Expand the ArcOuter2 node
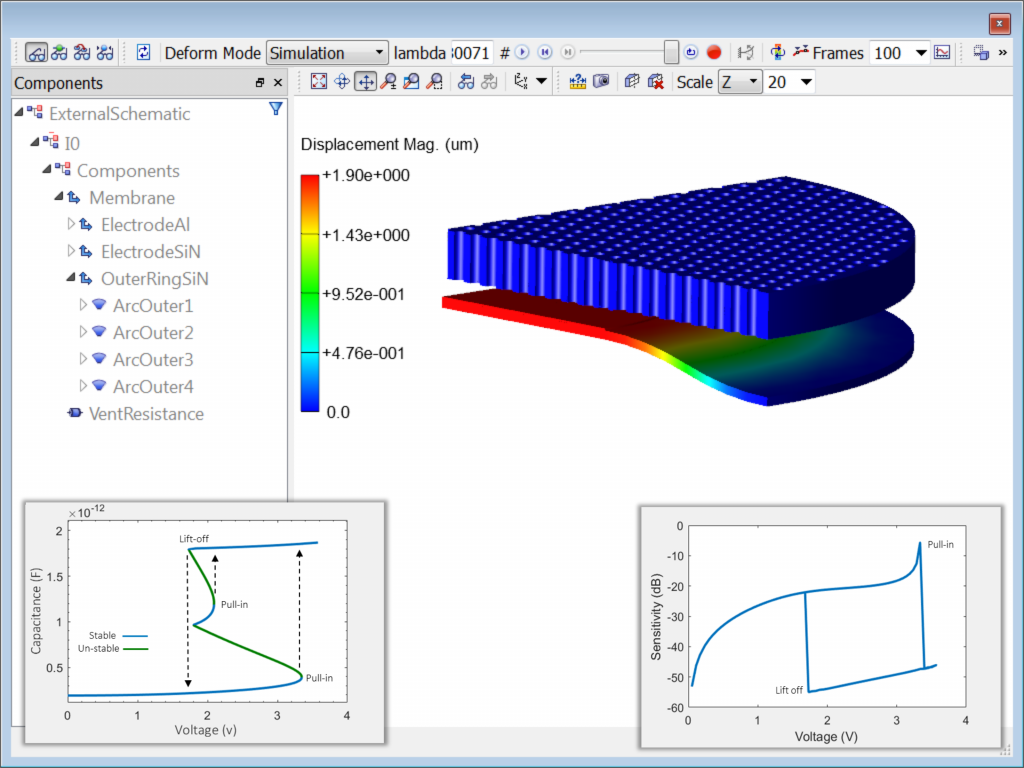 coord(83,332)
